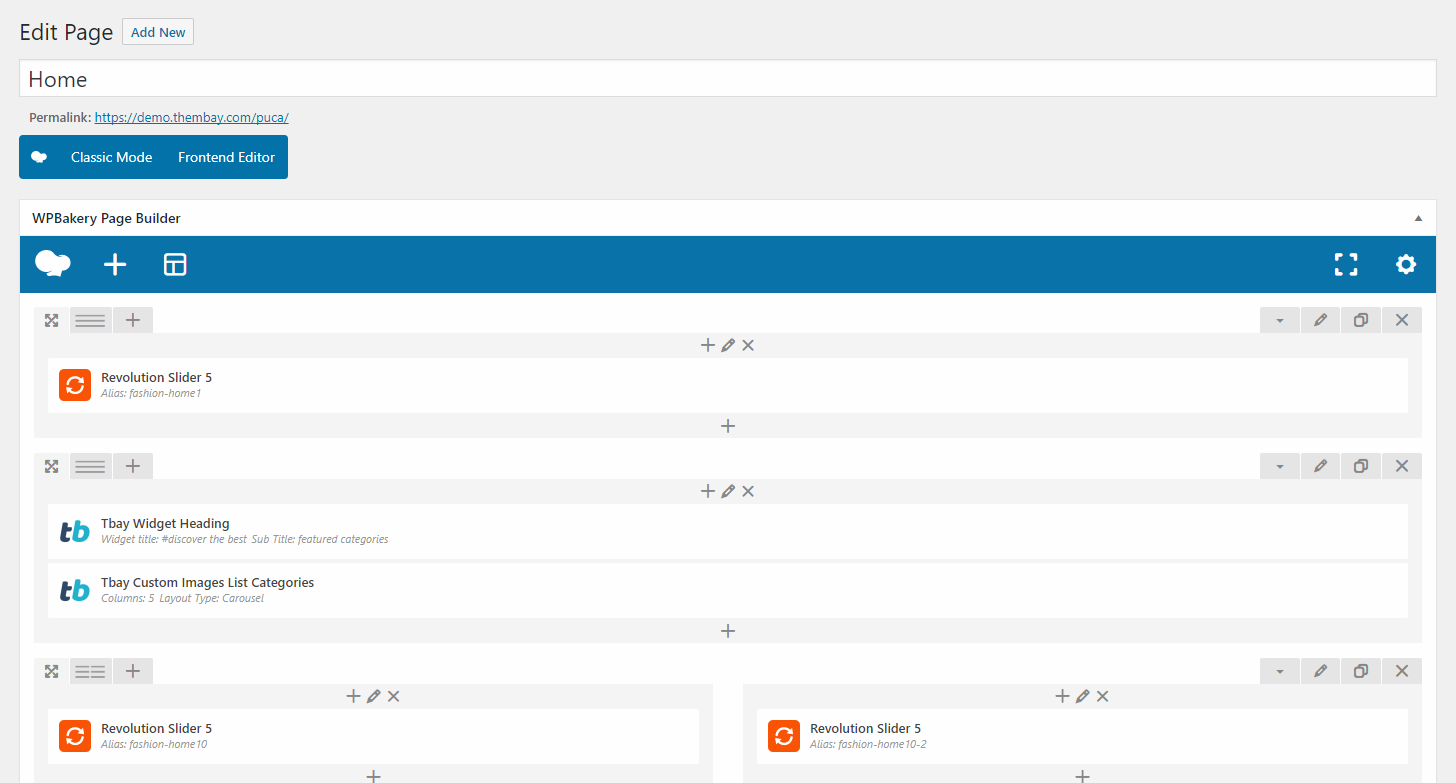Select the Tbay Custom Images List Categories element
The image size is (1456, 783).
tap(207, 583)
